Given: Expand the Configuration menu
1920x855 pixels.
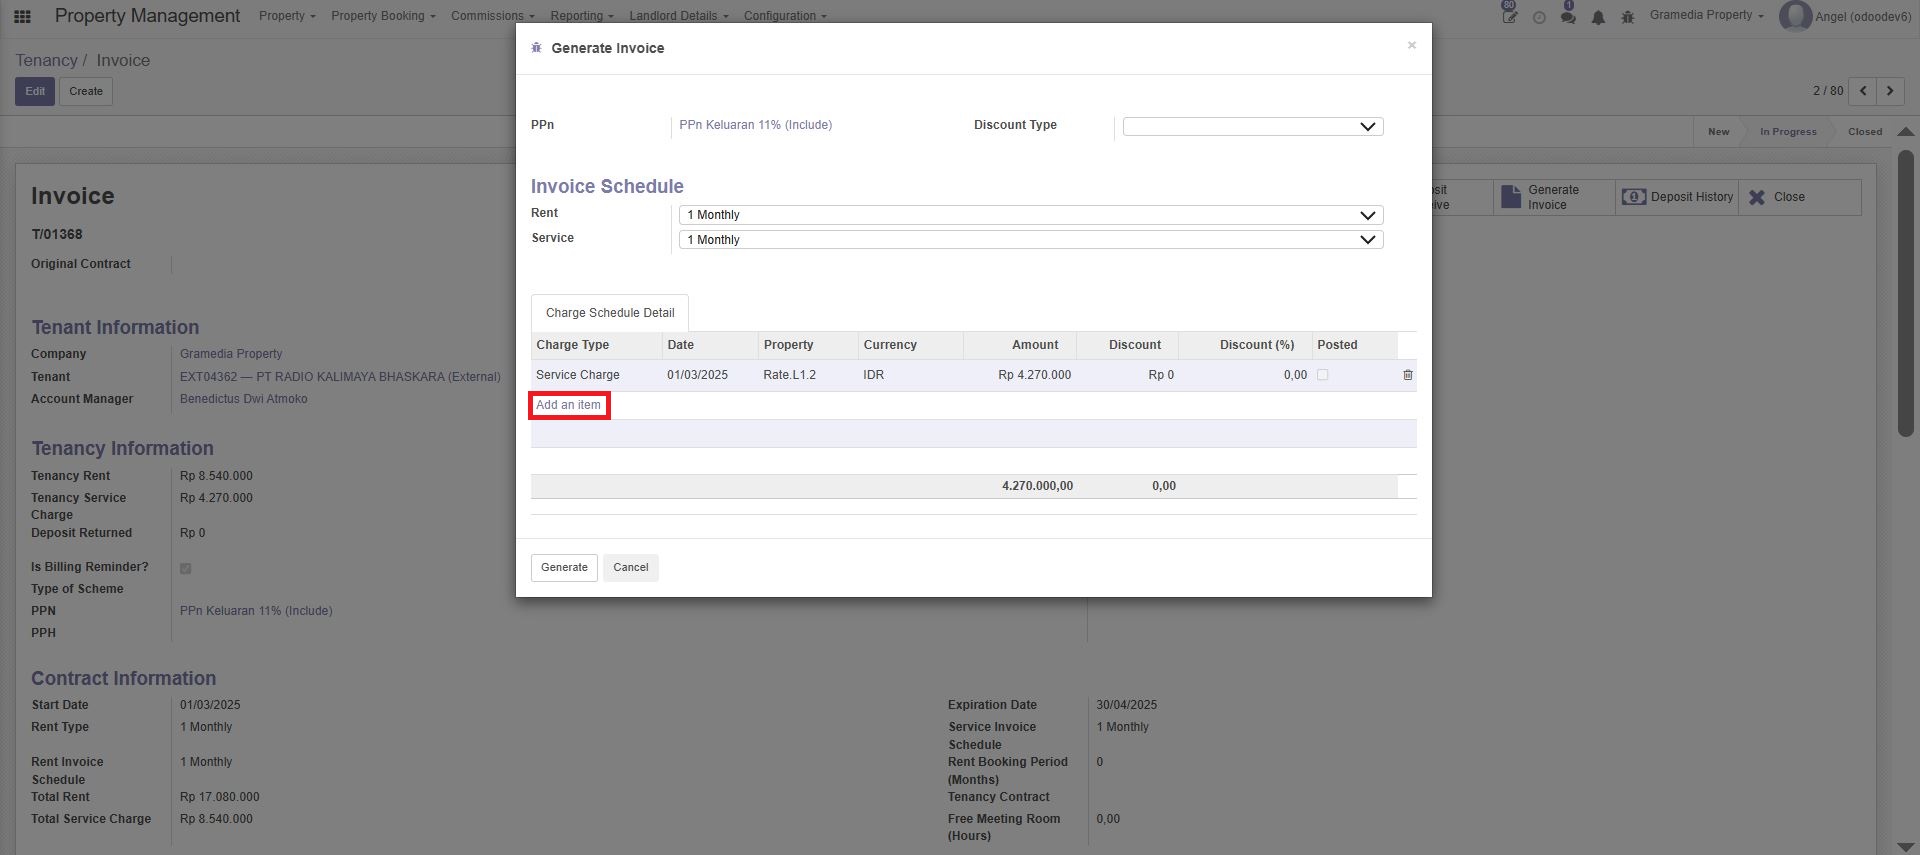Looking at the screenshot, I should [x=785, y=16].
